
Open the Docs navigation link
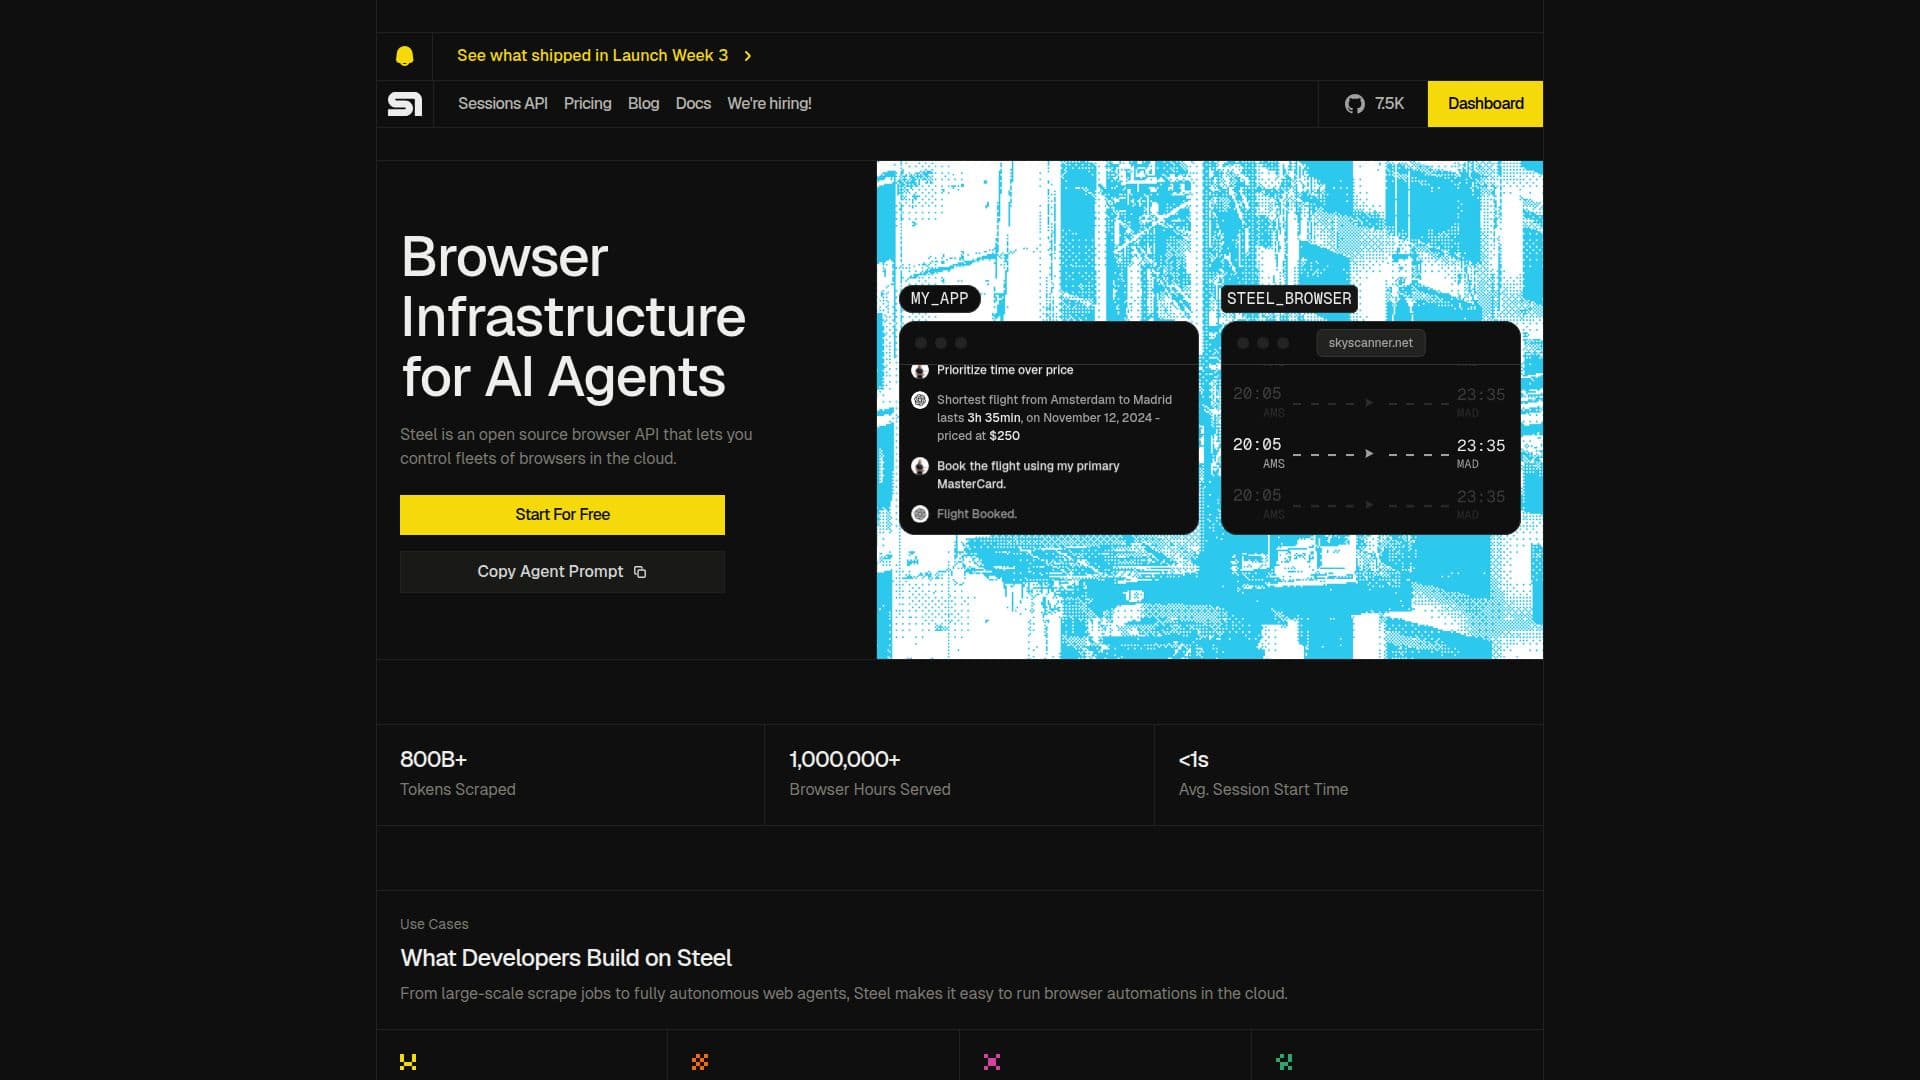[693, 104]
